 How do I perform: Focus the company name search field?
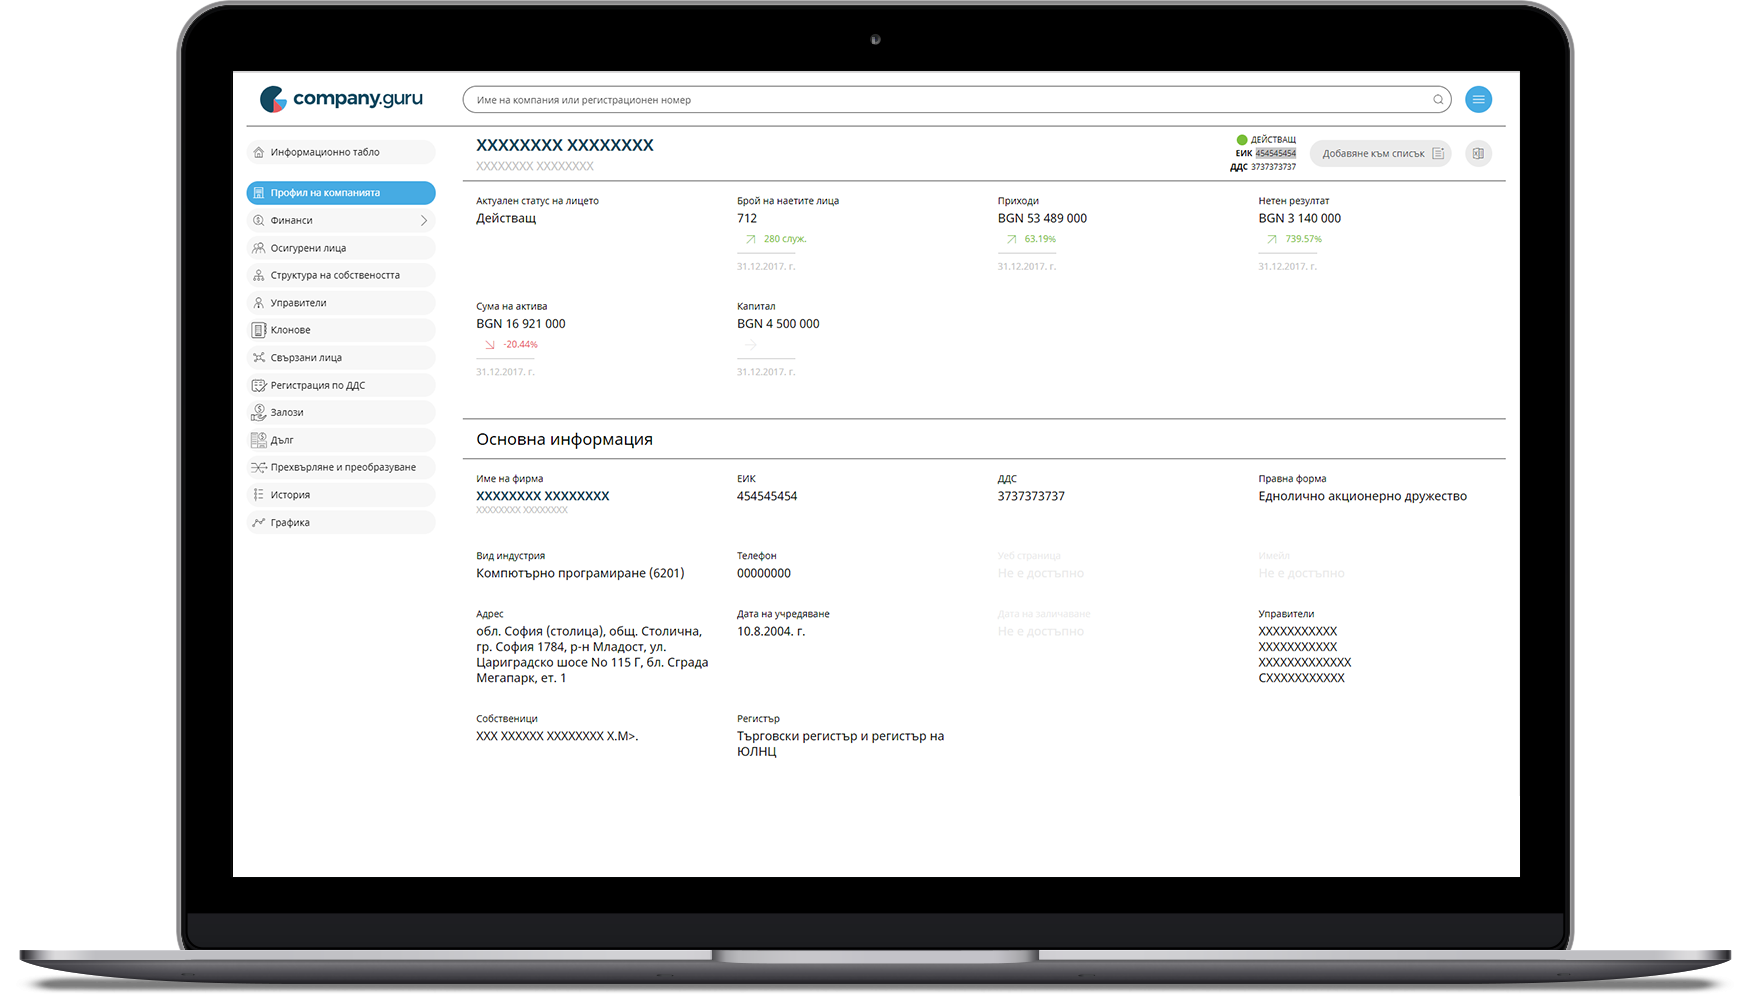coord(957,99)
